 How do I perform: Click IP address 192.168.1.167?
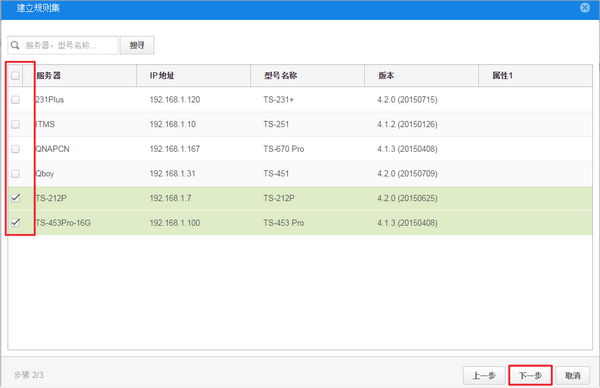(x=174, y=149)
